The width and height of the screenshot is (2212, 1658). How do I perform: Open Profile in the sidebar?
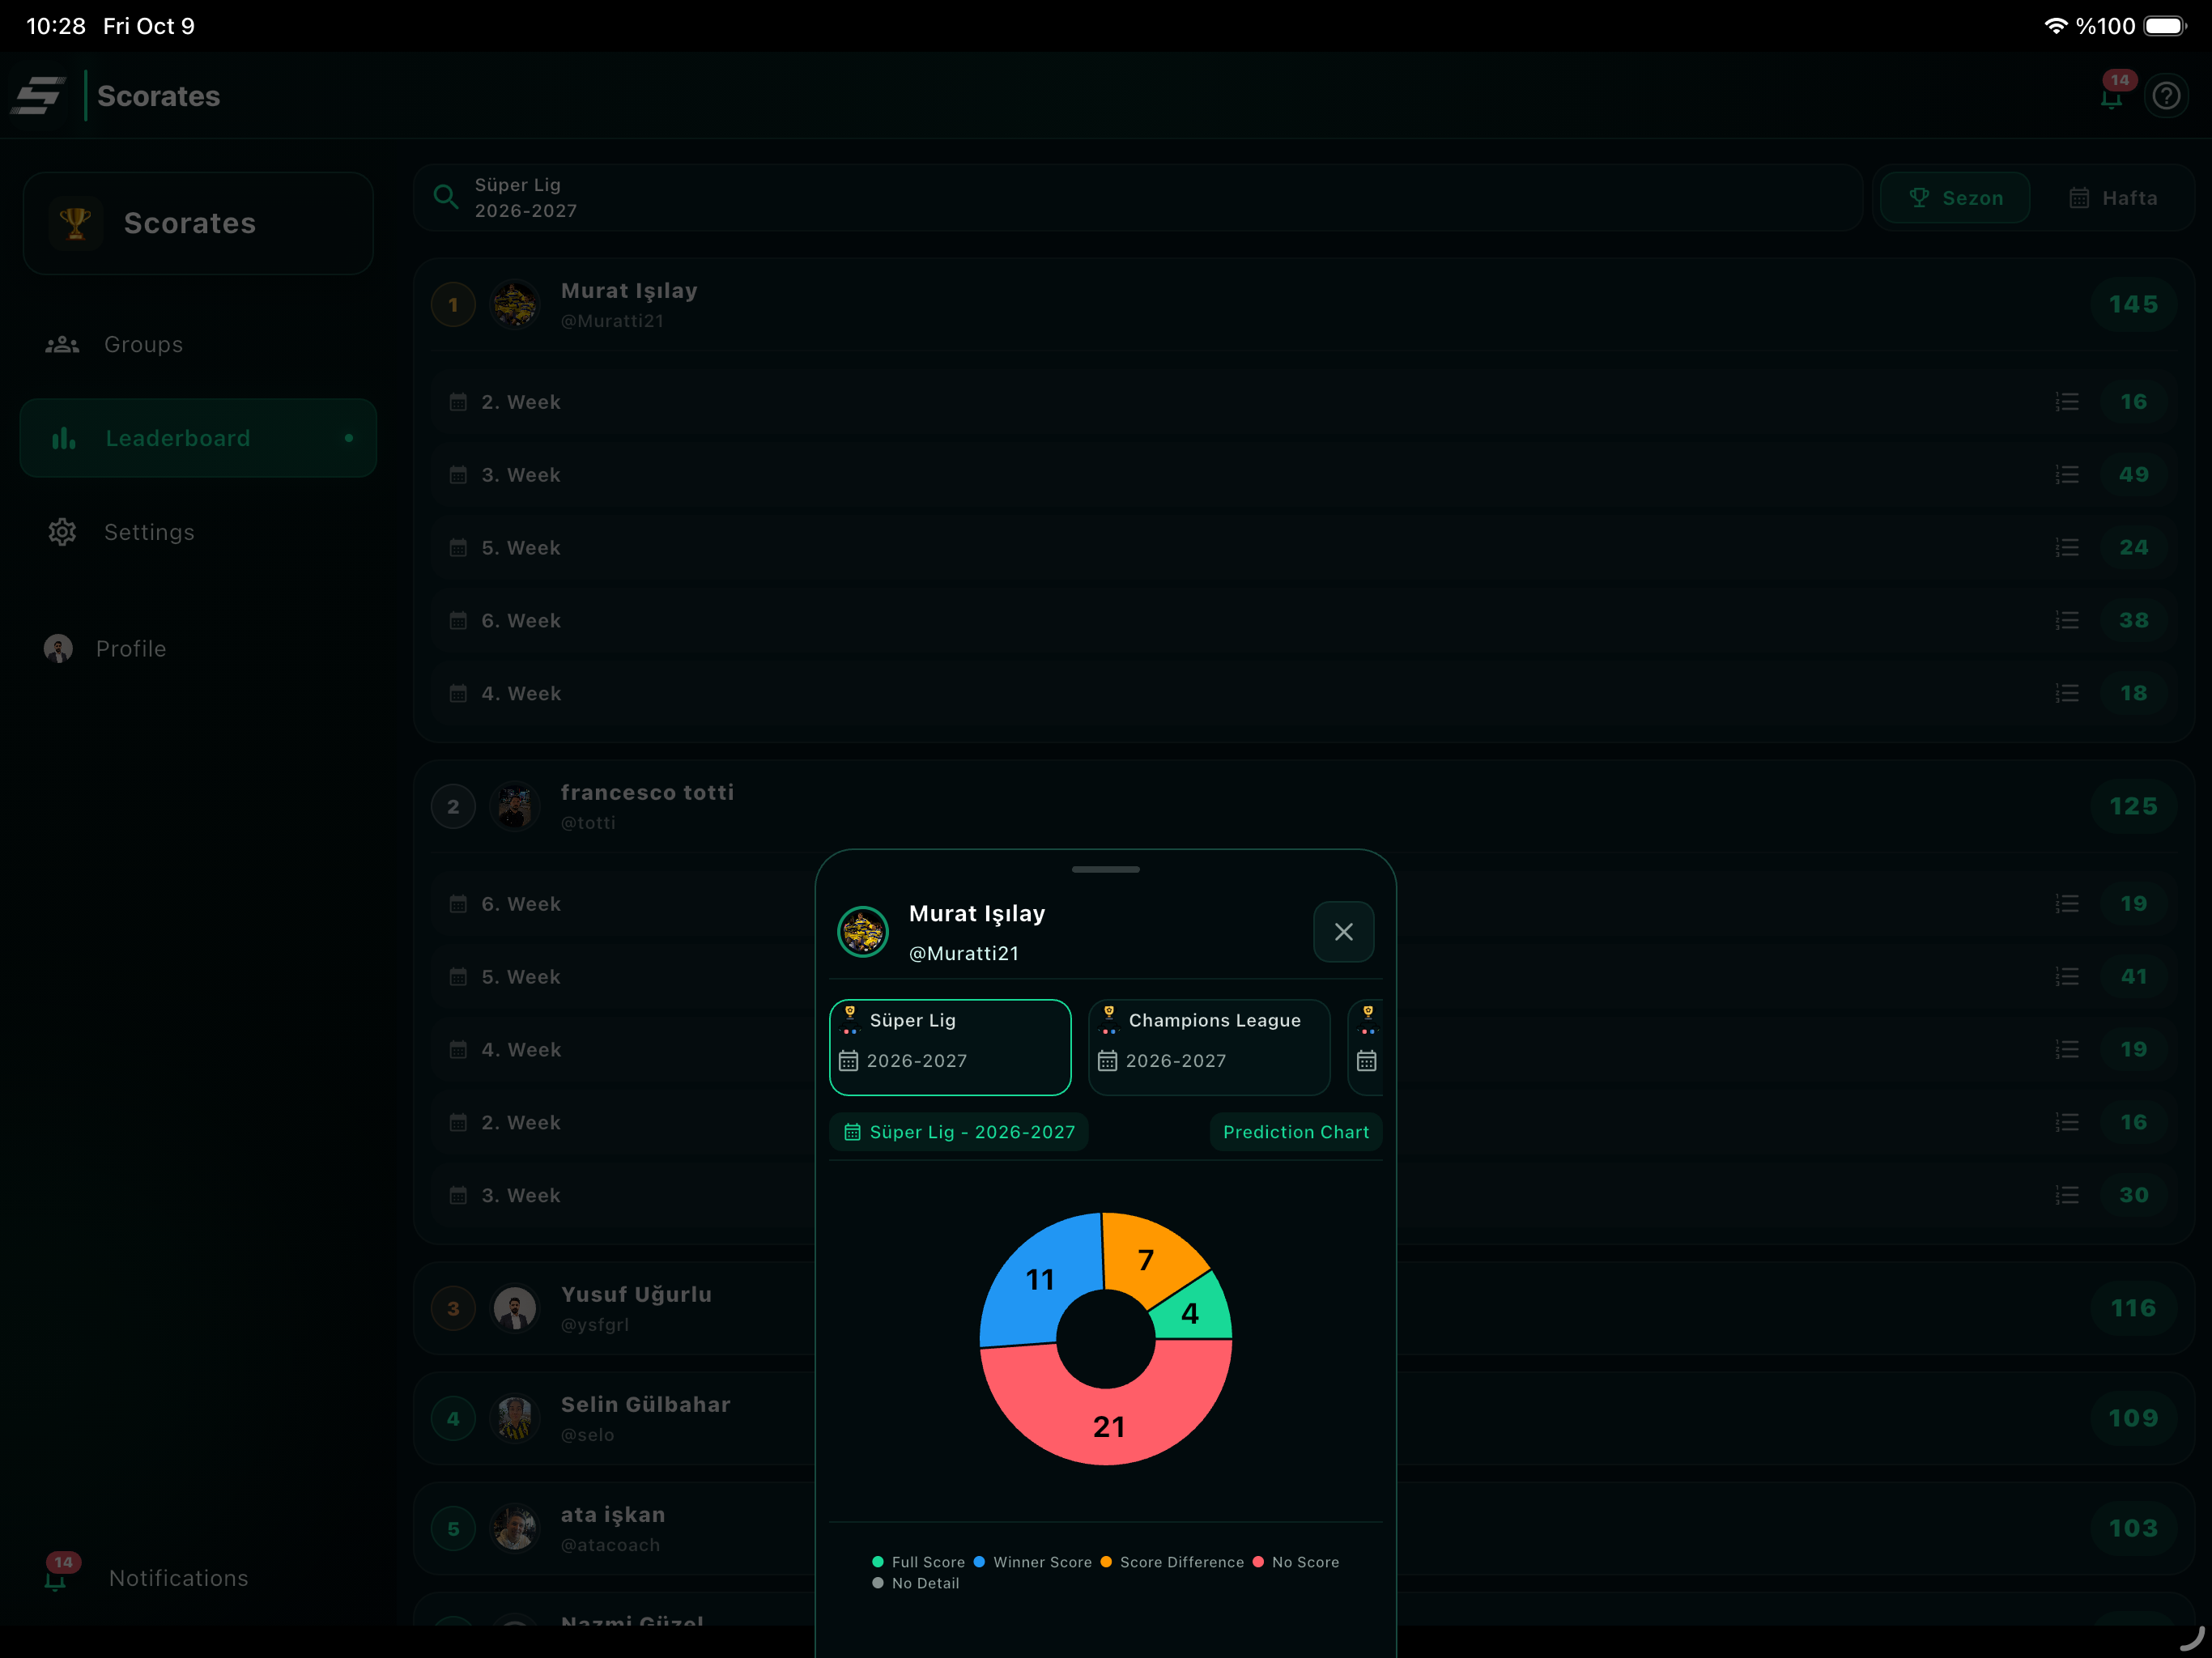pos(198,649)
